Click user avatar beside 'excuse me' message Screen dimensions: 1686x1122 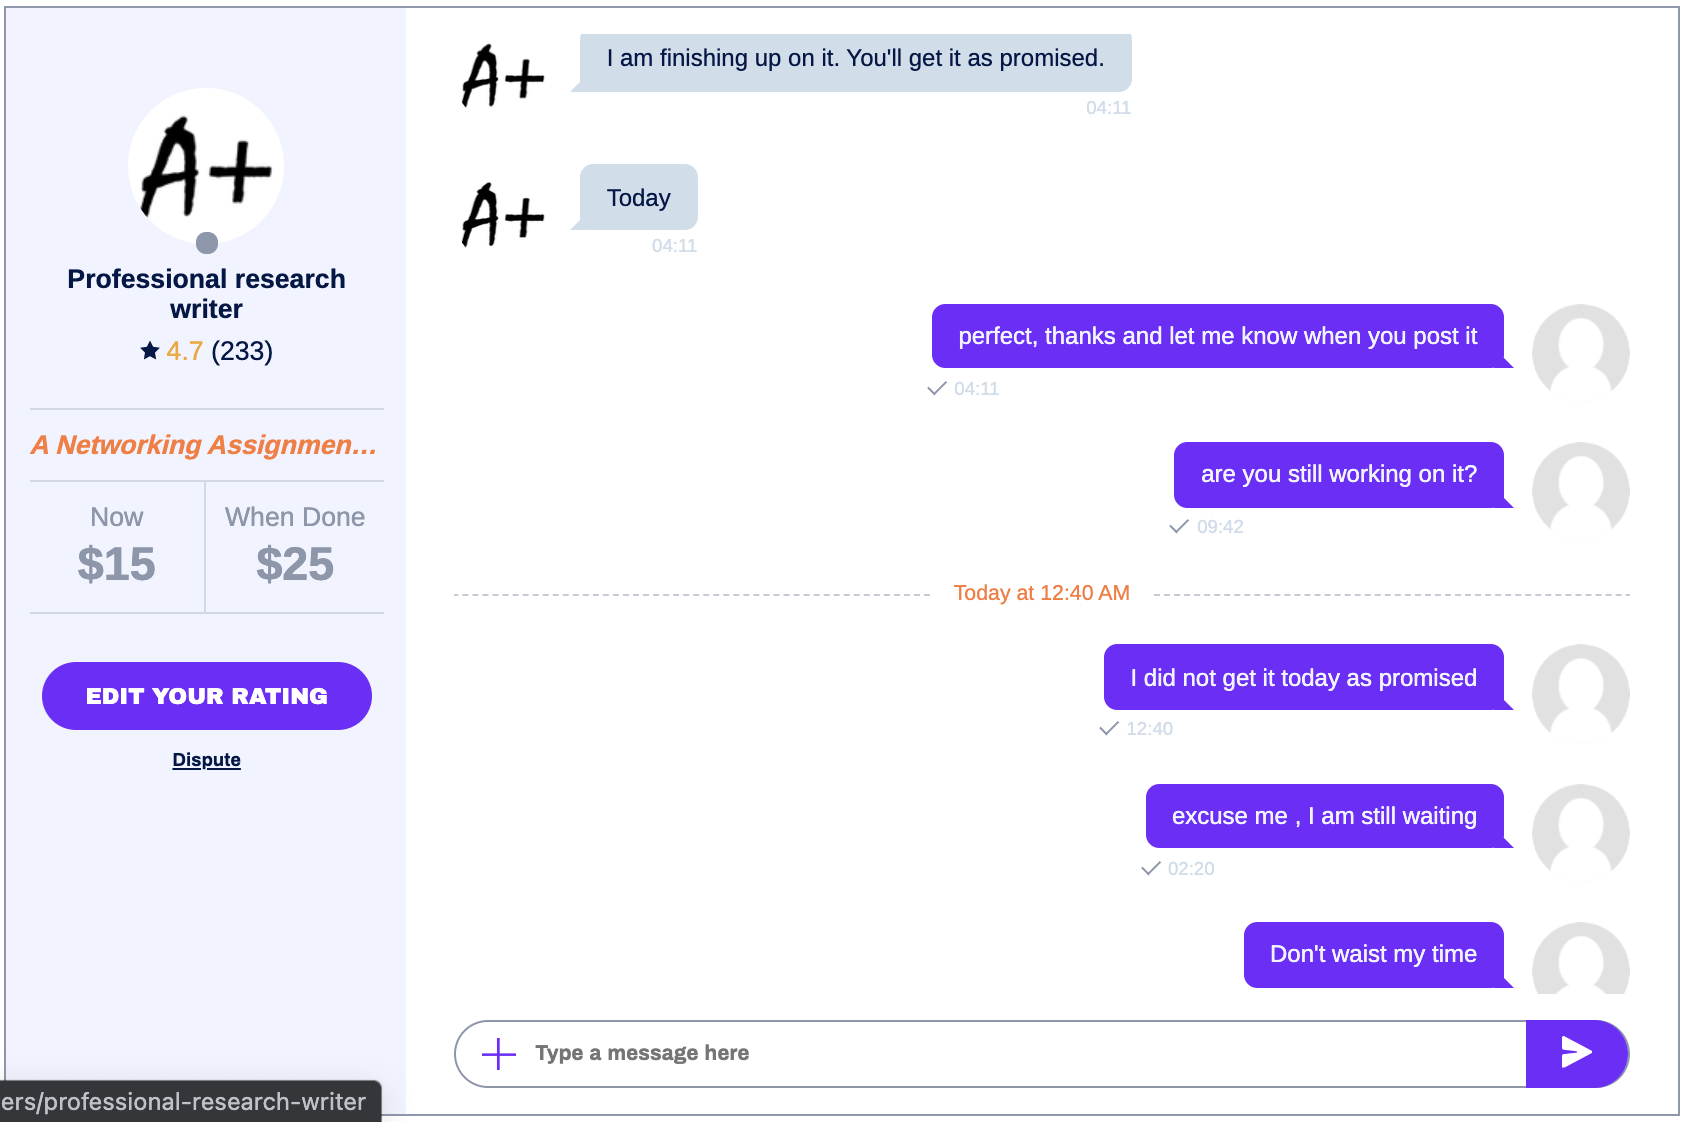[1580, 832]
